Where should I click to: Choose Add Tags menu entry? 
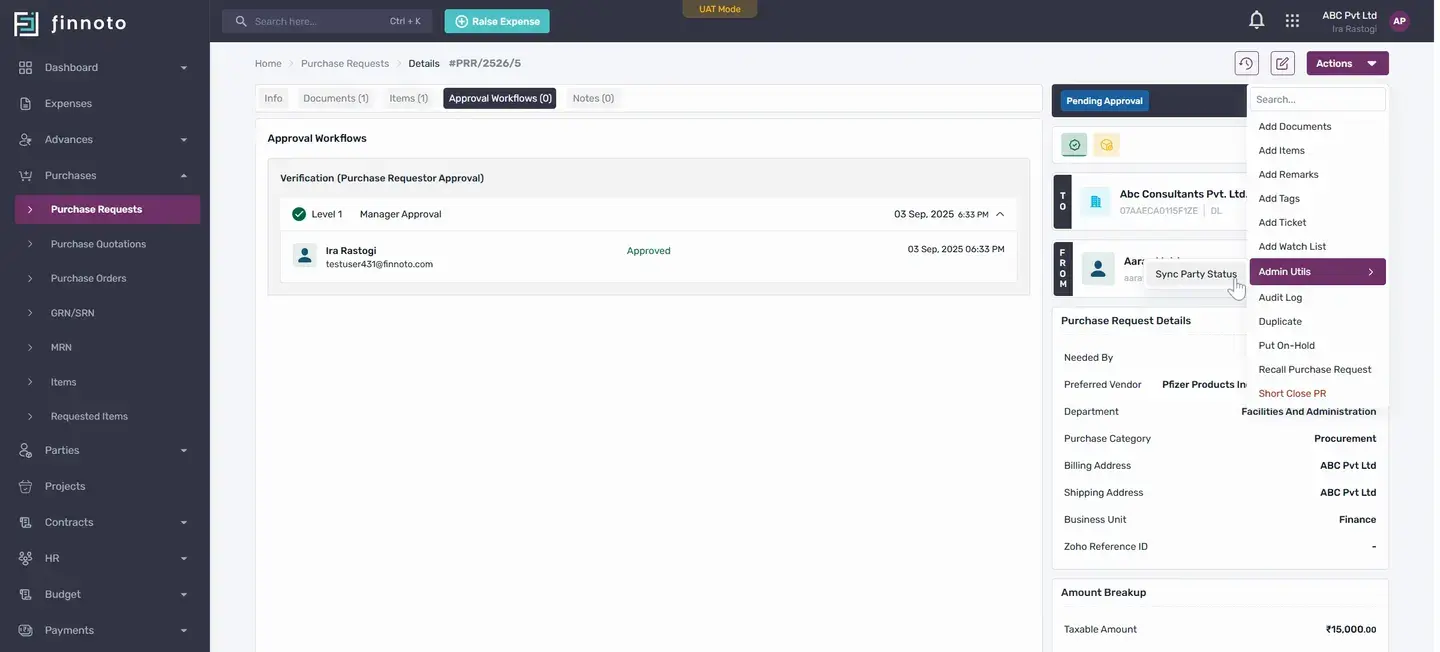tap(1317, 199)
